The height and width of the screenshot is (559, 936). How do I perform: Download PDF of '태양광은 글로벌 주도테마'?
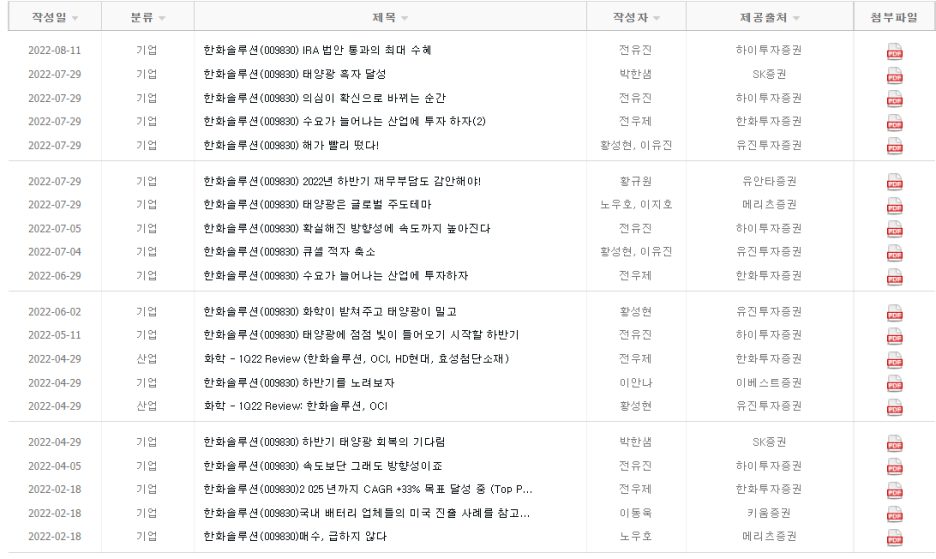[894, 205]
